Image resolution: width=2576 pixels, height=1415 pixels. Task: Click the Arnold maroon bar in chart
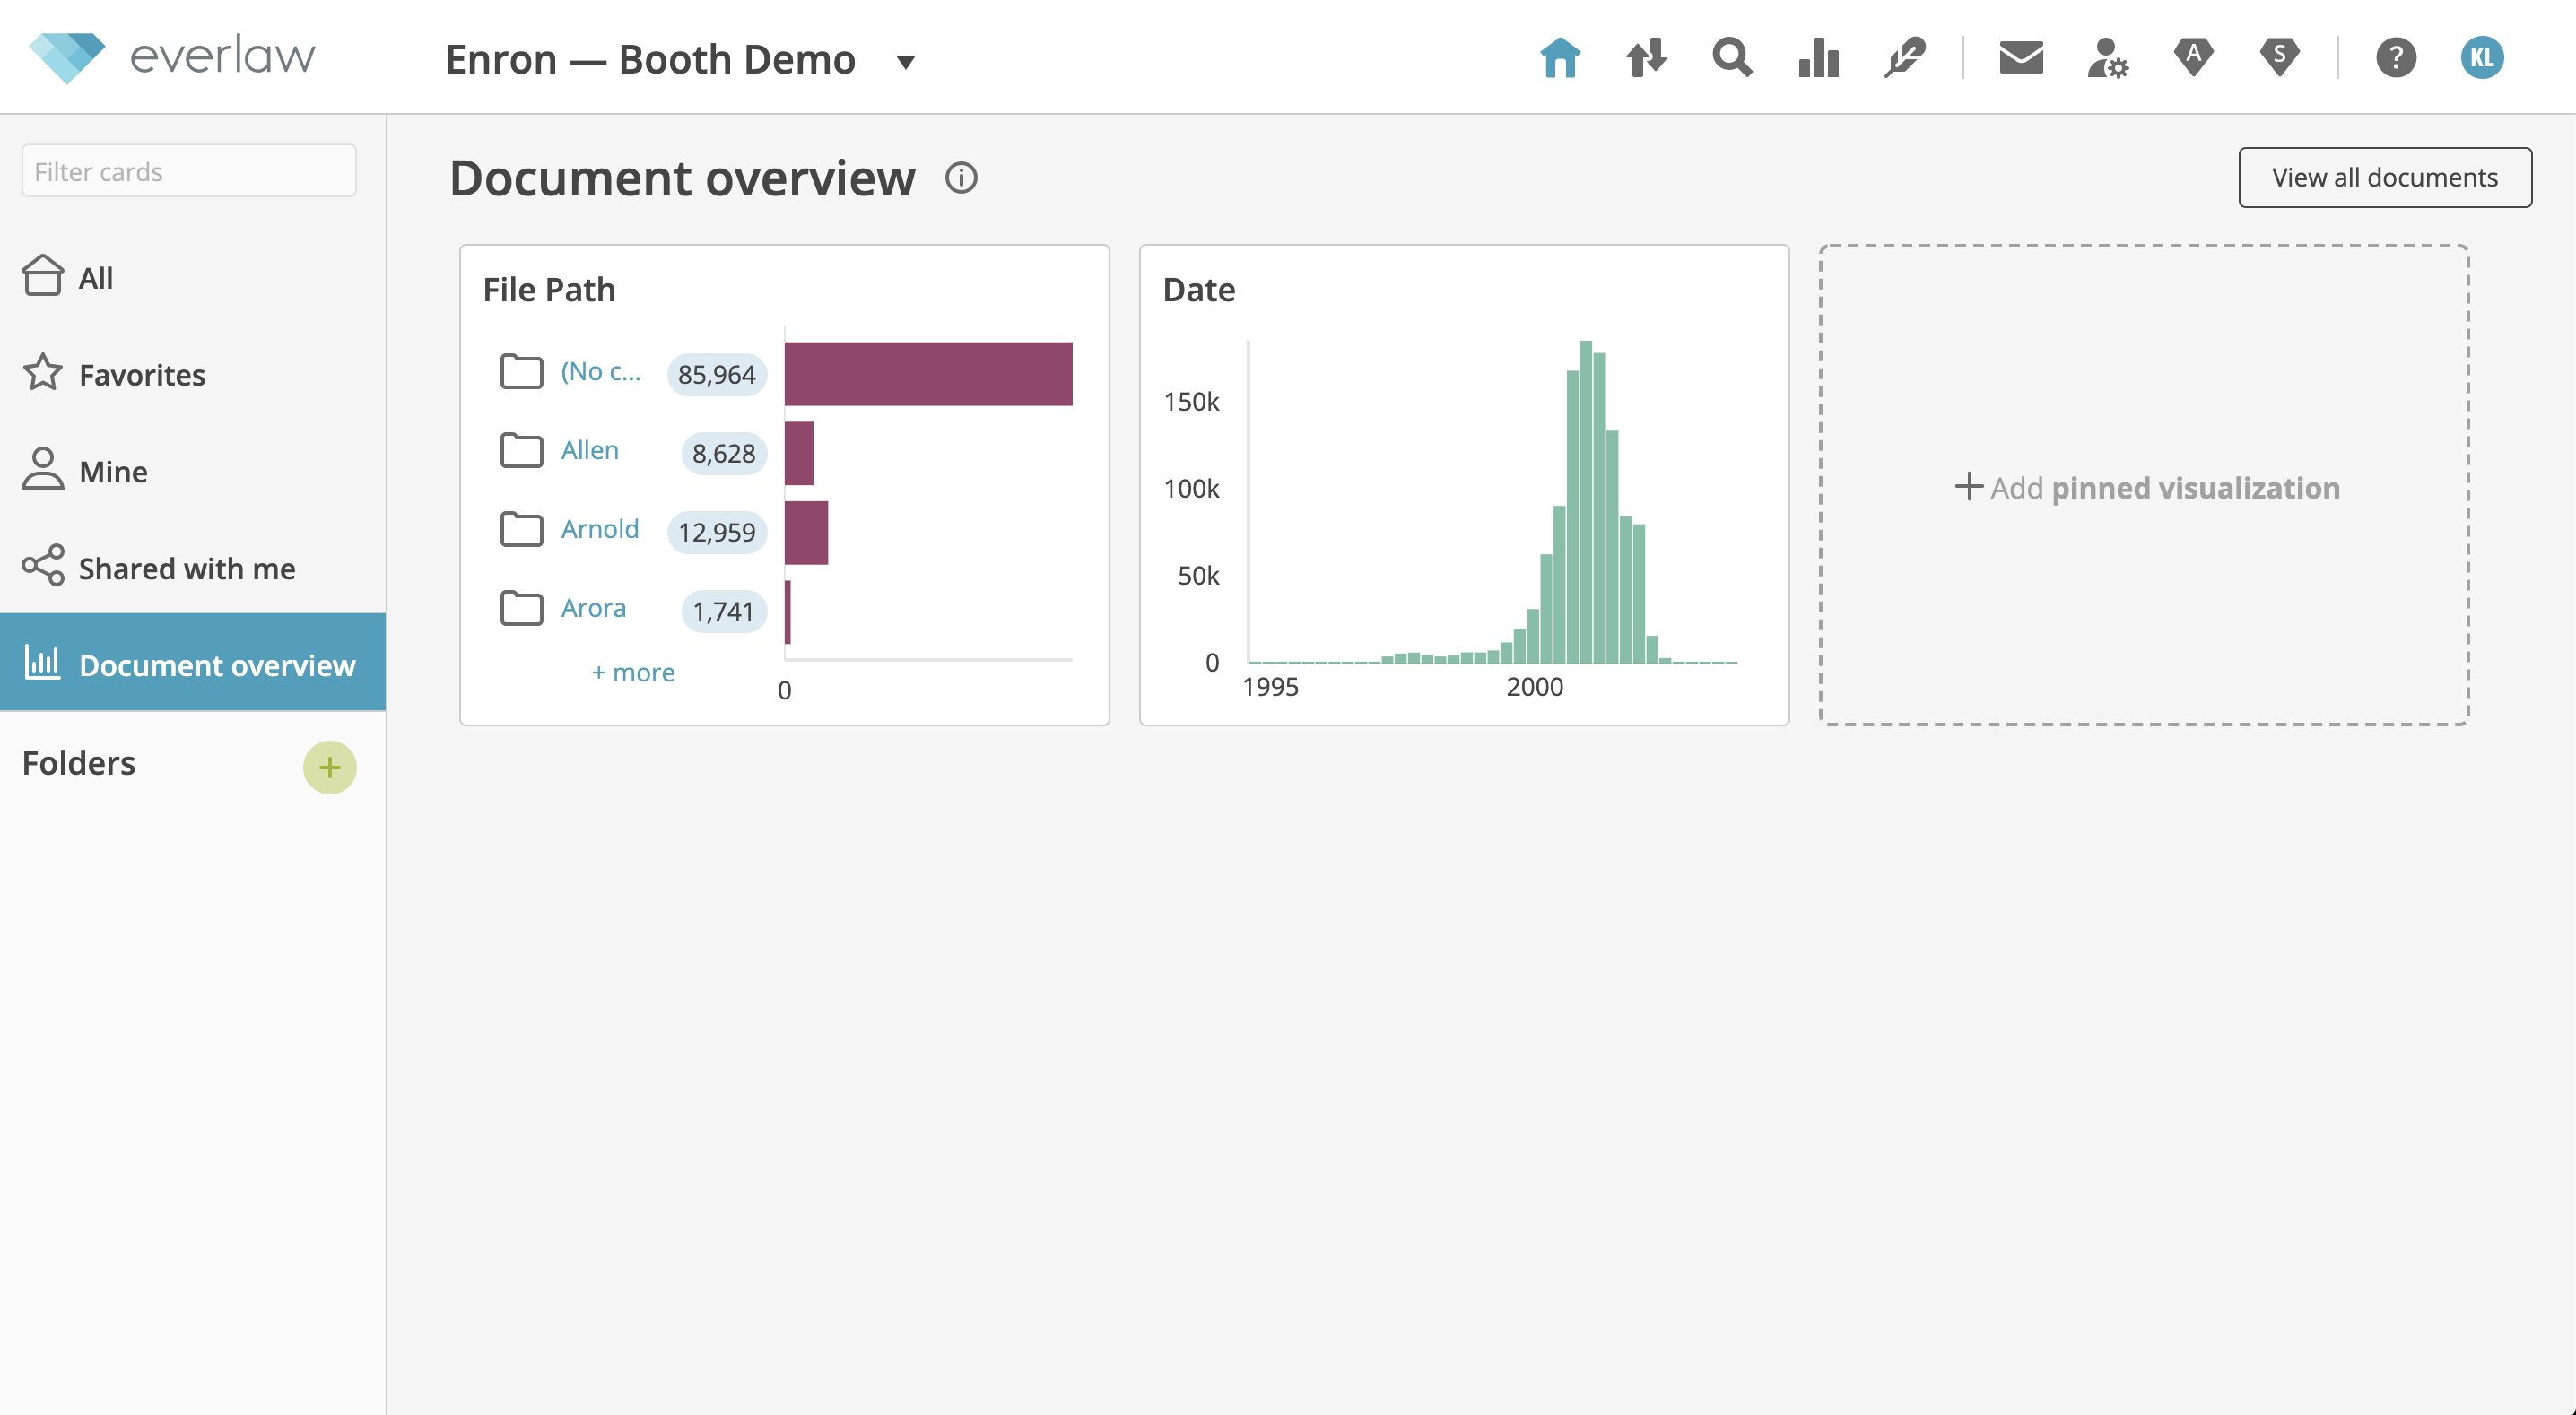pos(806,532)
